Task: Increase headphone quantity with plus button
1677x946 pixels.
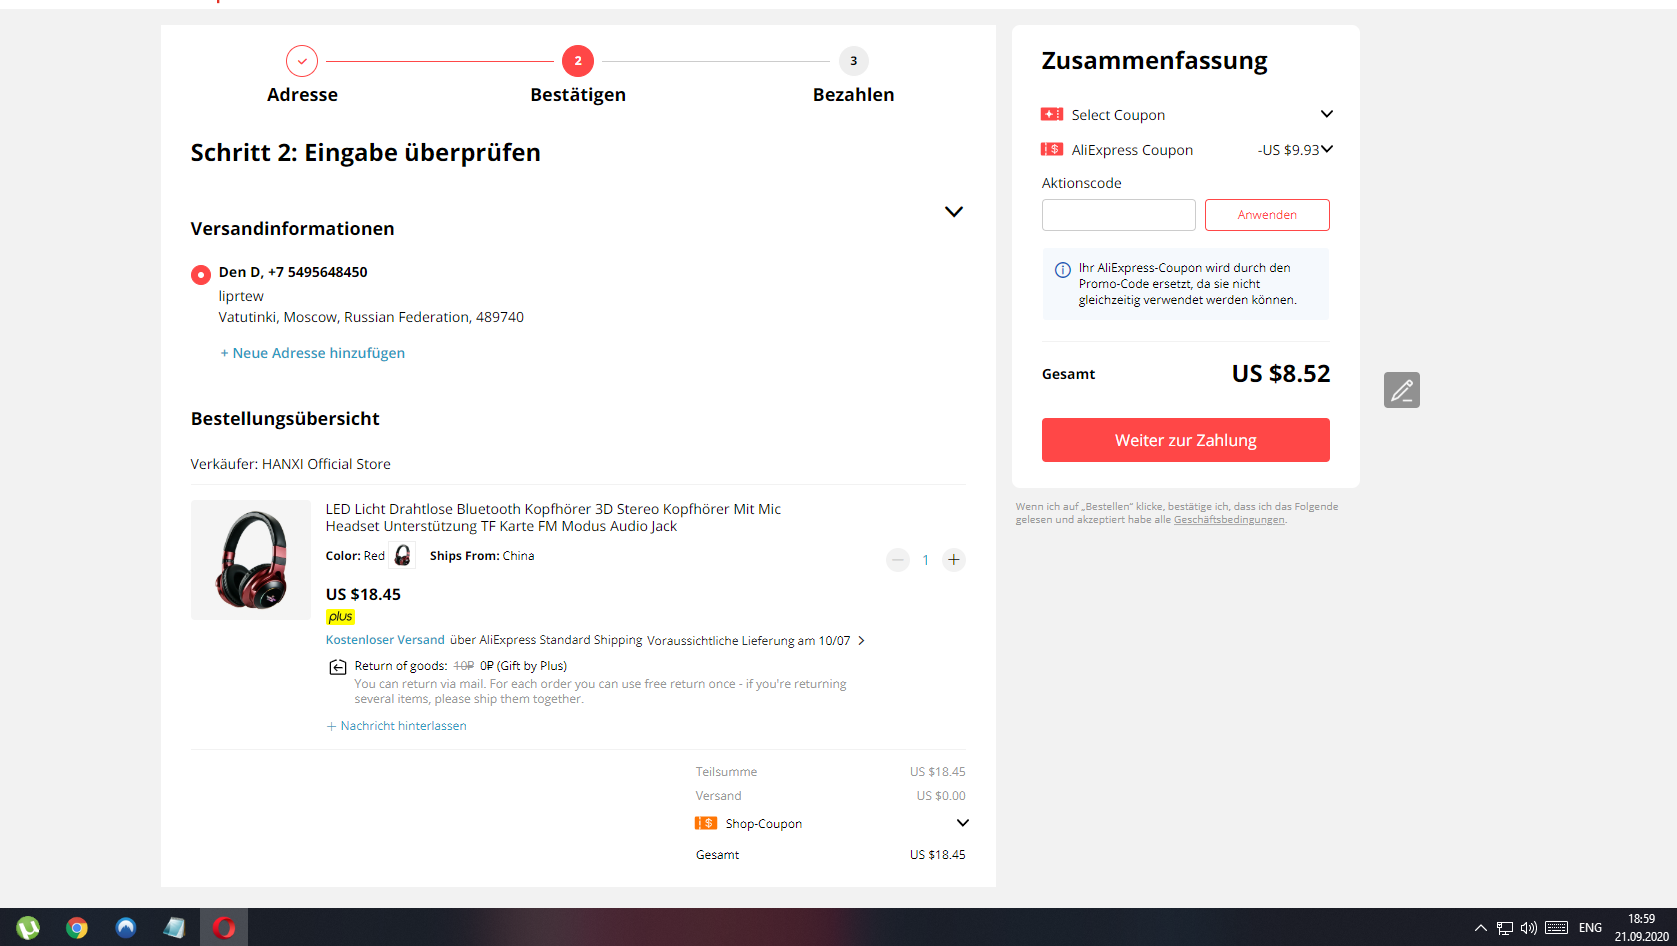Action: tap(954, 560)
